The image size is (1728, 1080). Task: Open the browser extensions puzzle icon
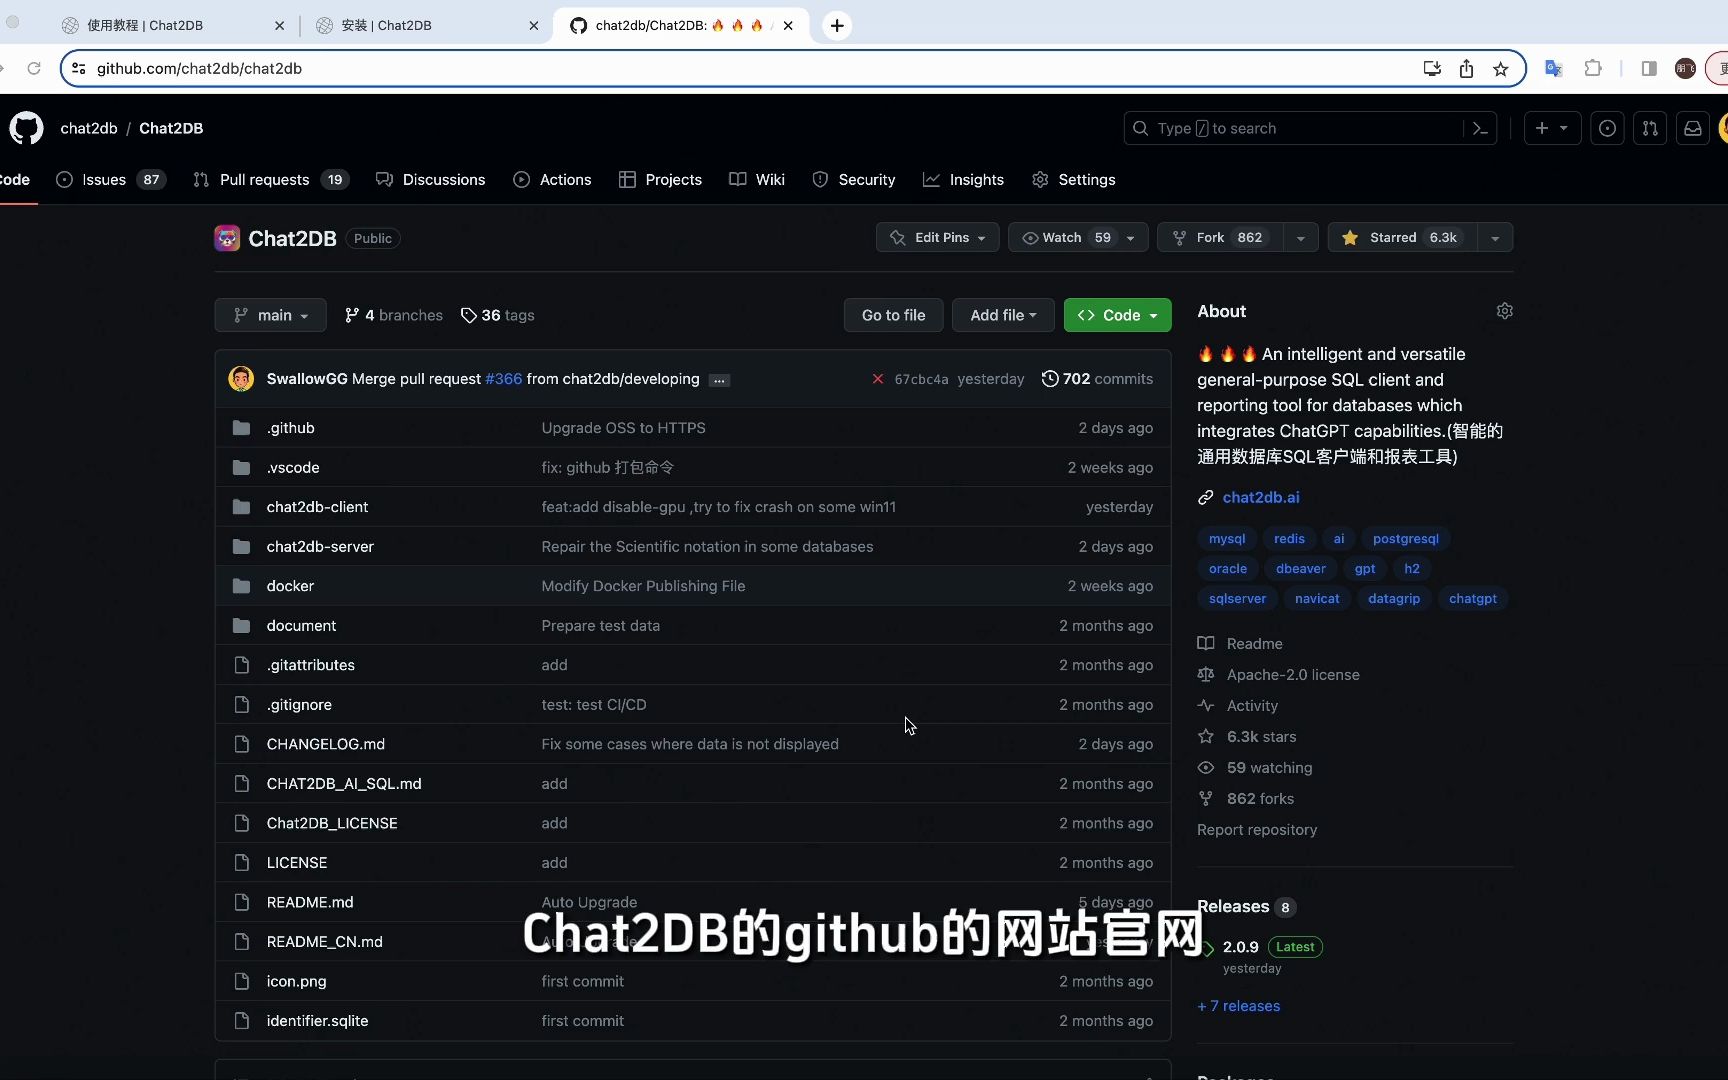tap(1593, 68)
